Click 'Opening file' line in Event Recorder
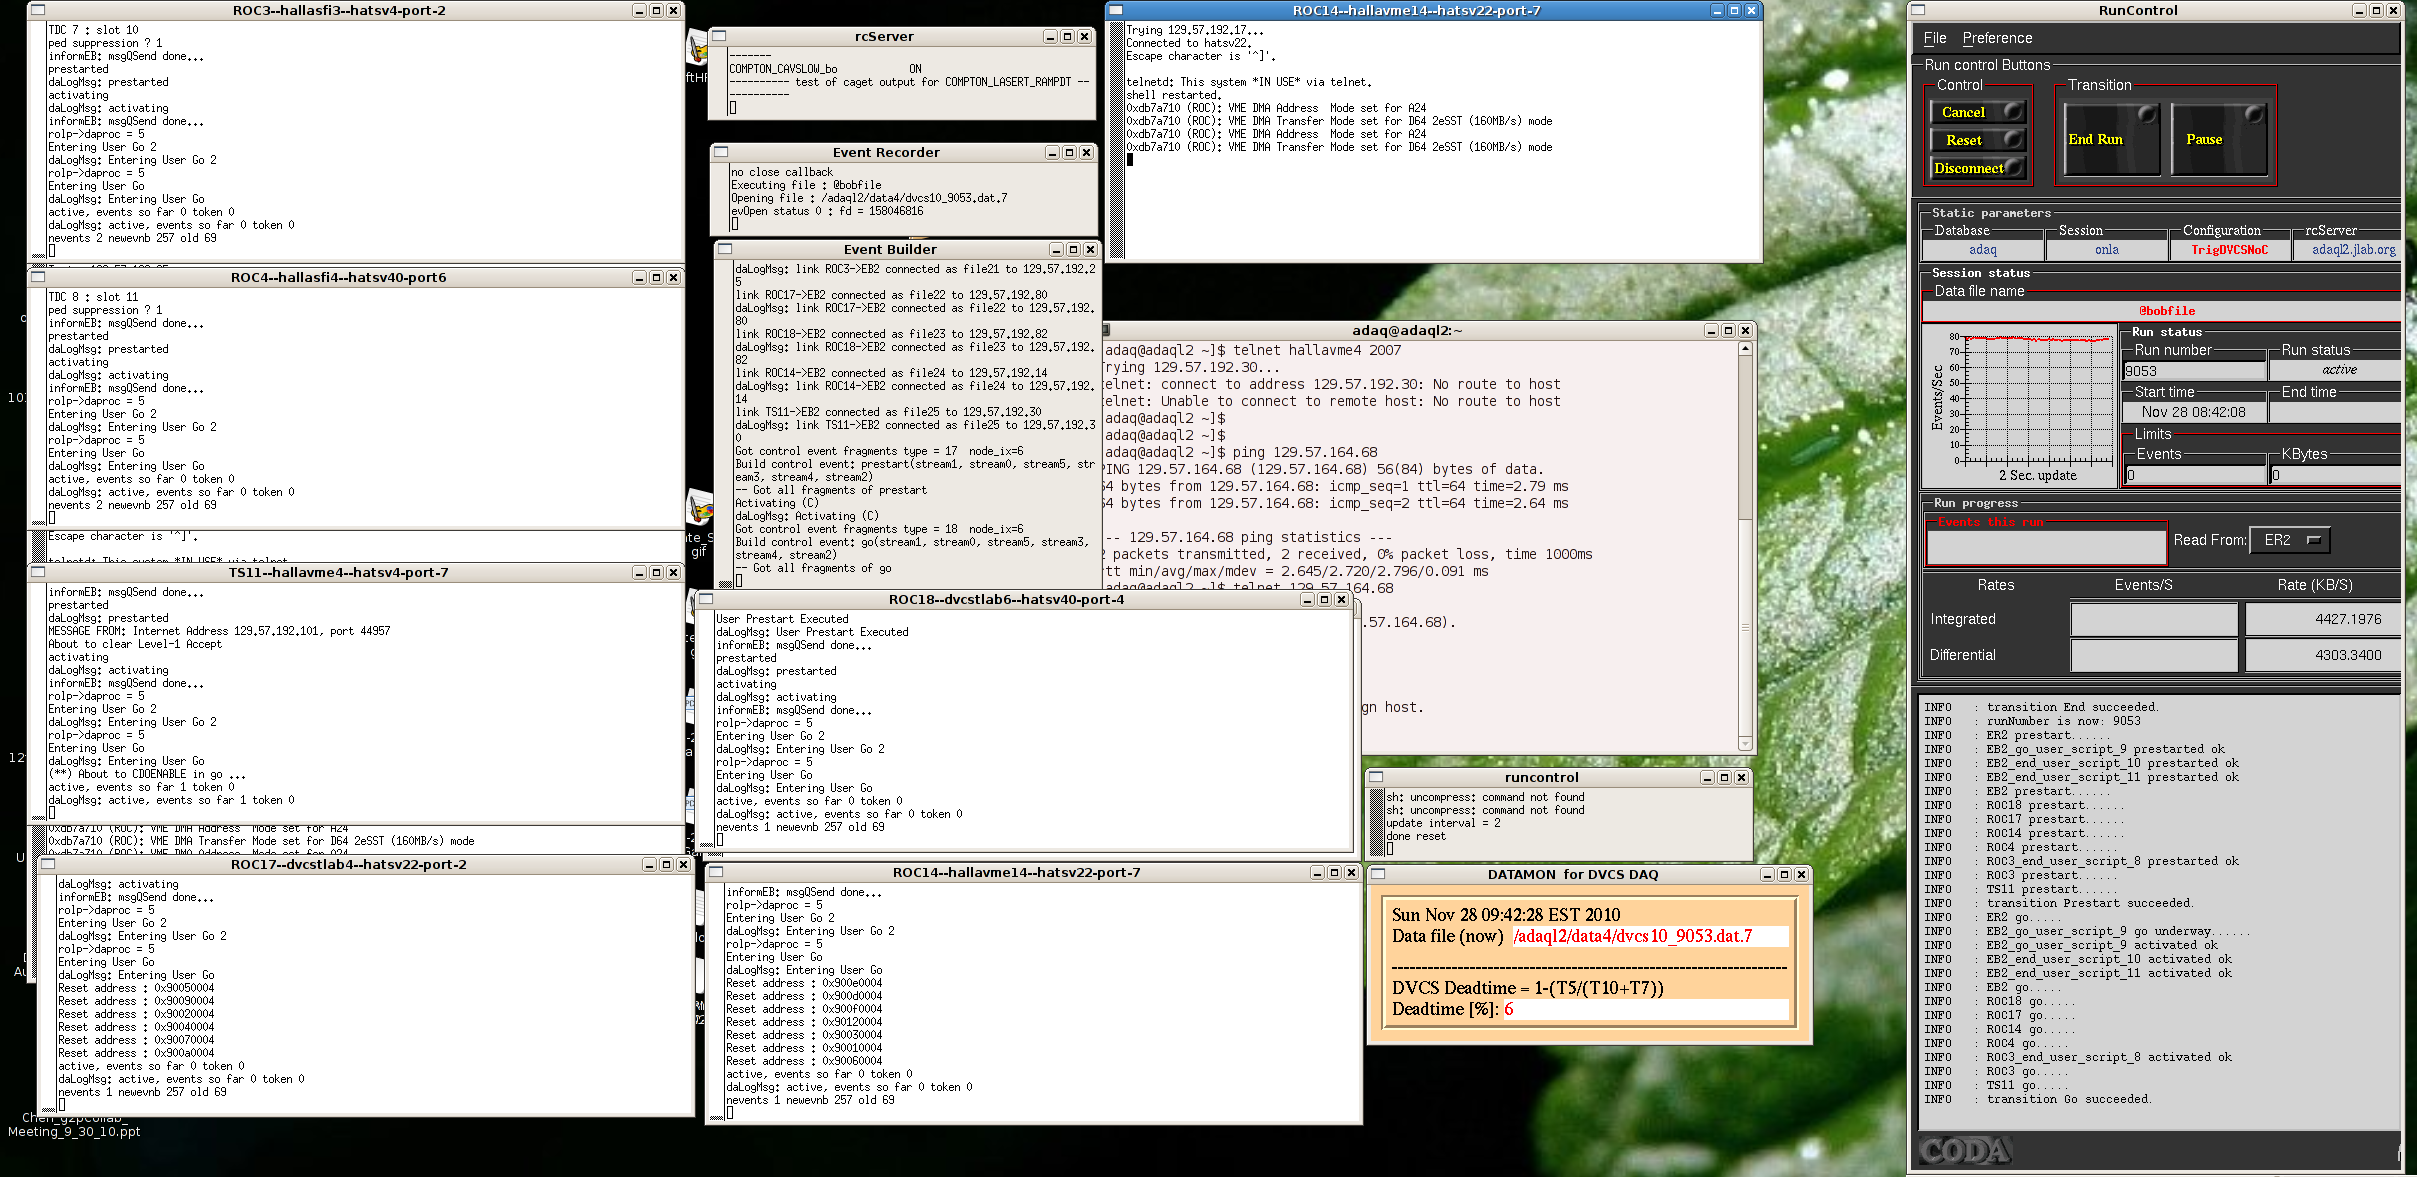Viewport: 2417px width, 1177px height. [869, 198]
